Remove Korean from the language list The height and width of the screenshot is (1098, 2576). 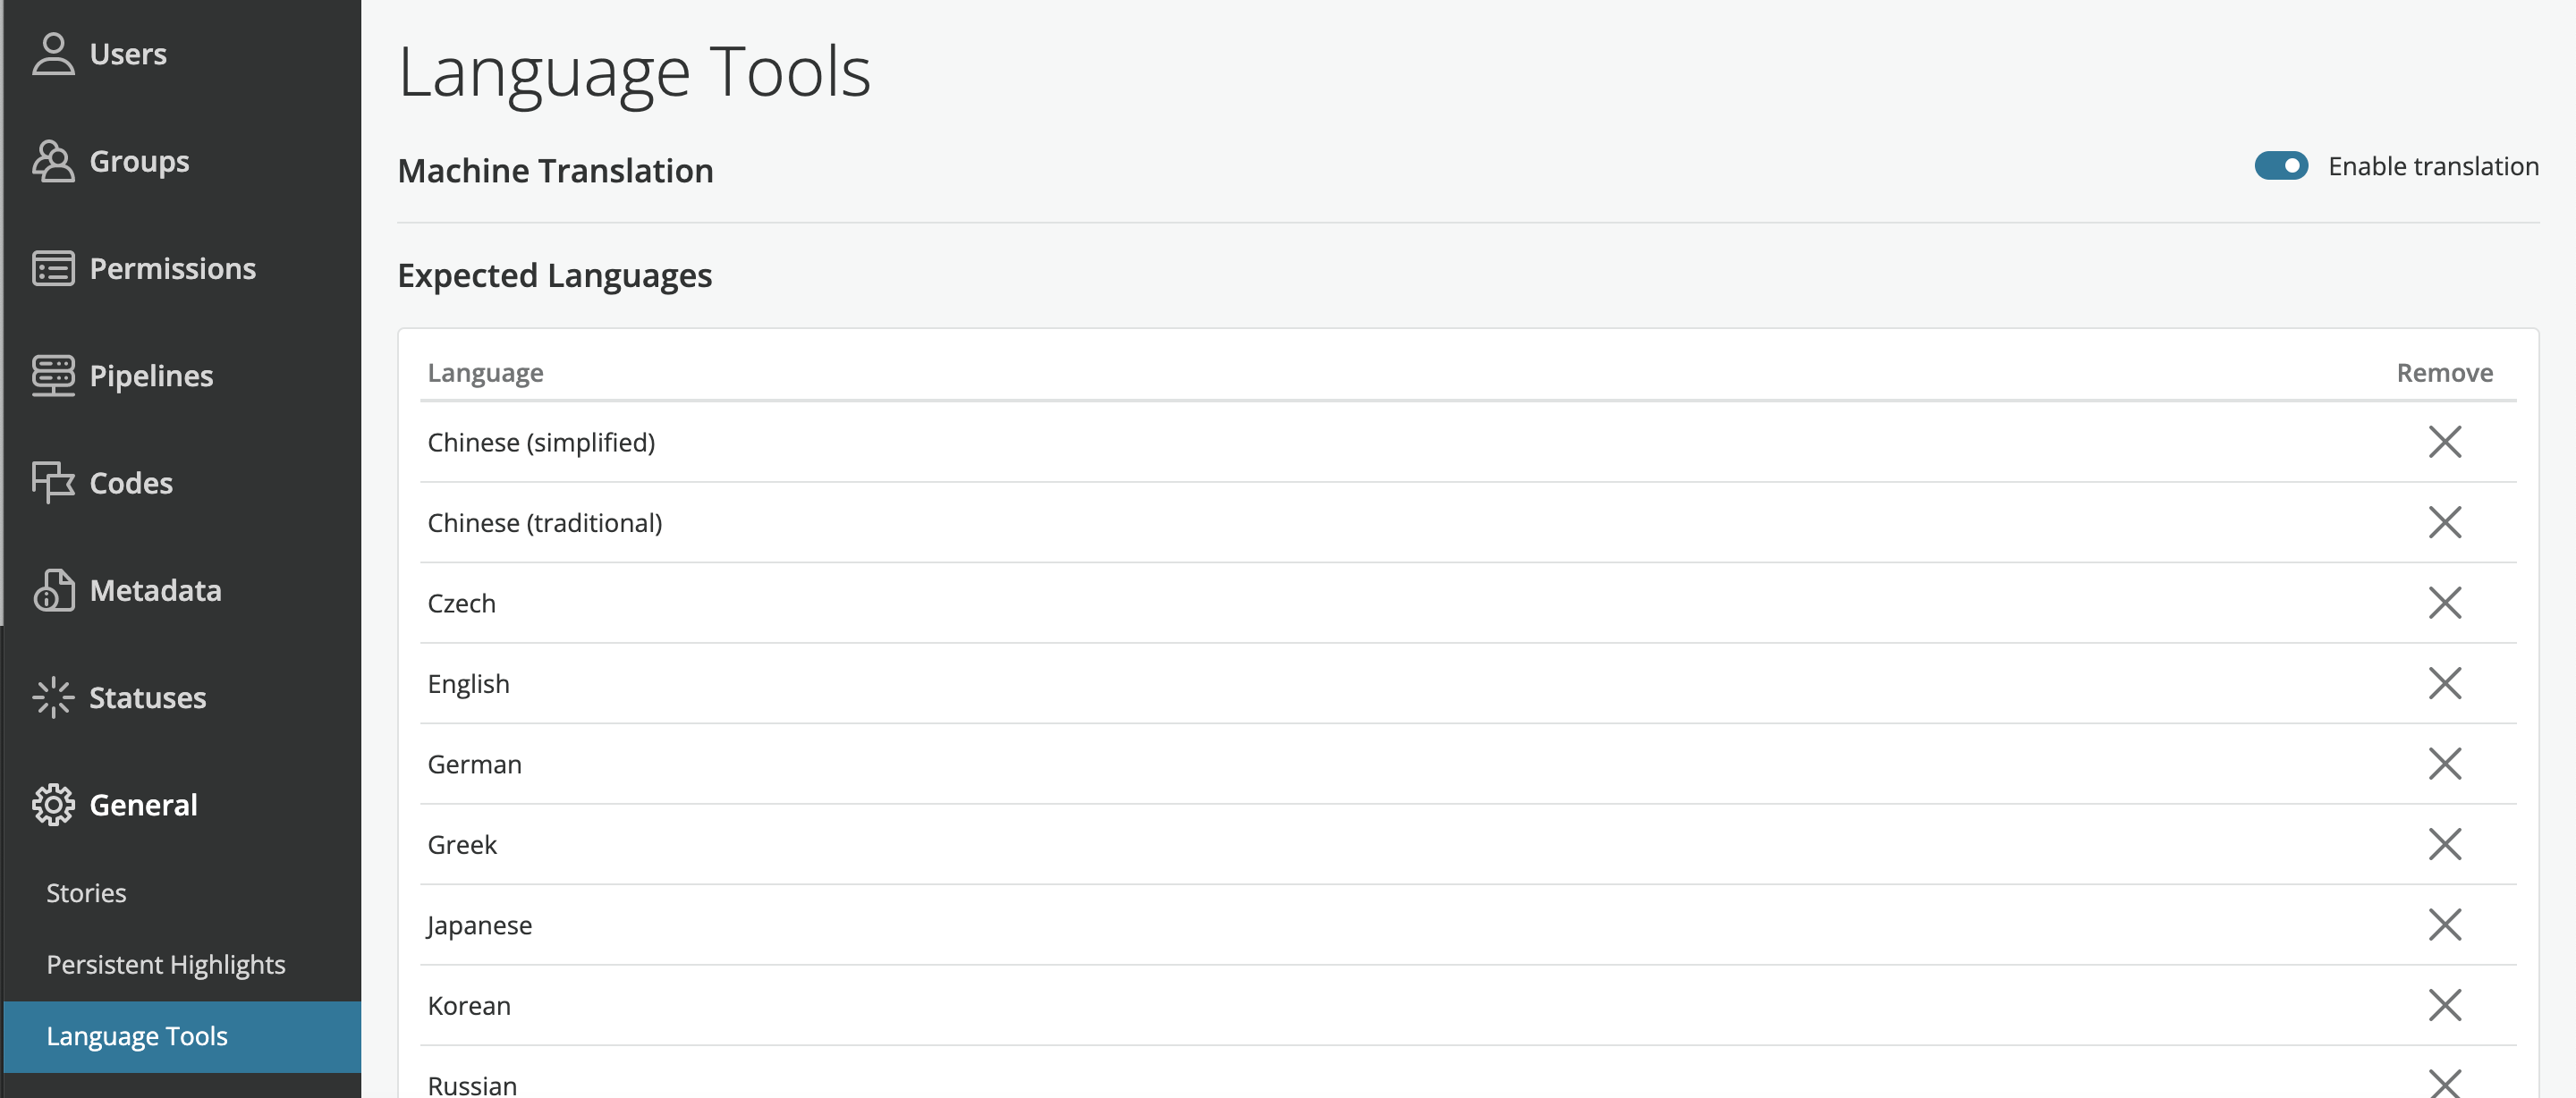2445,1005
